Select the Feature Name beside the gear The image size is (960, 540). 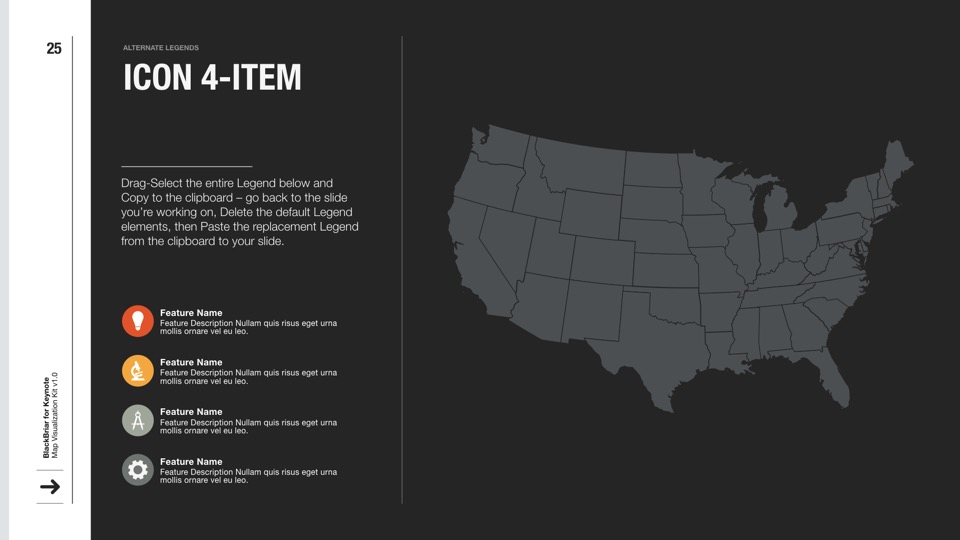coord(191,461)
